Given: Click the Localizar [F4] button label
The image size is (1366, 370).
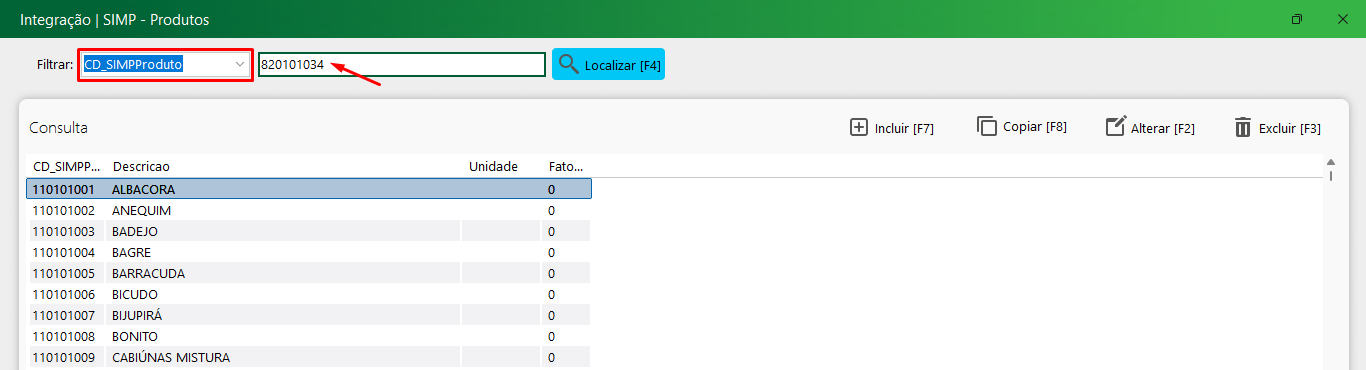Looking at the screenshot, I should 622,65.
